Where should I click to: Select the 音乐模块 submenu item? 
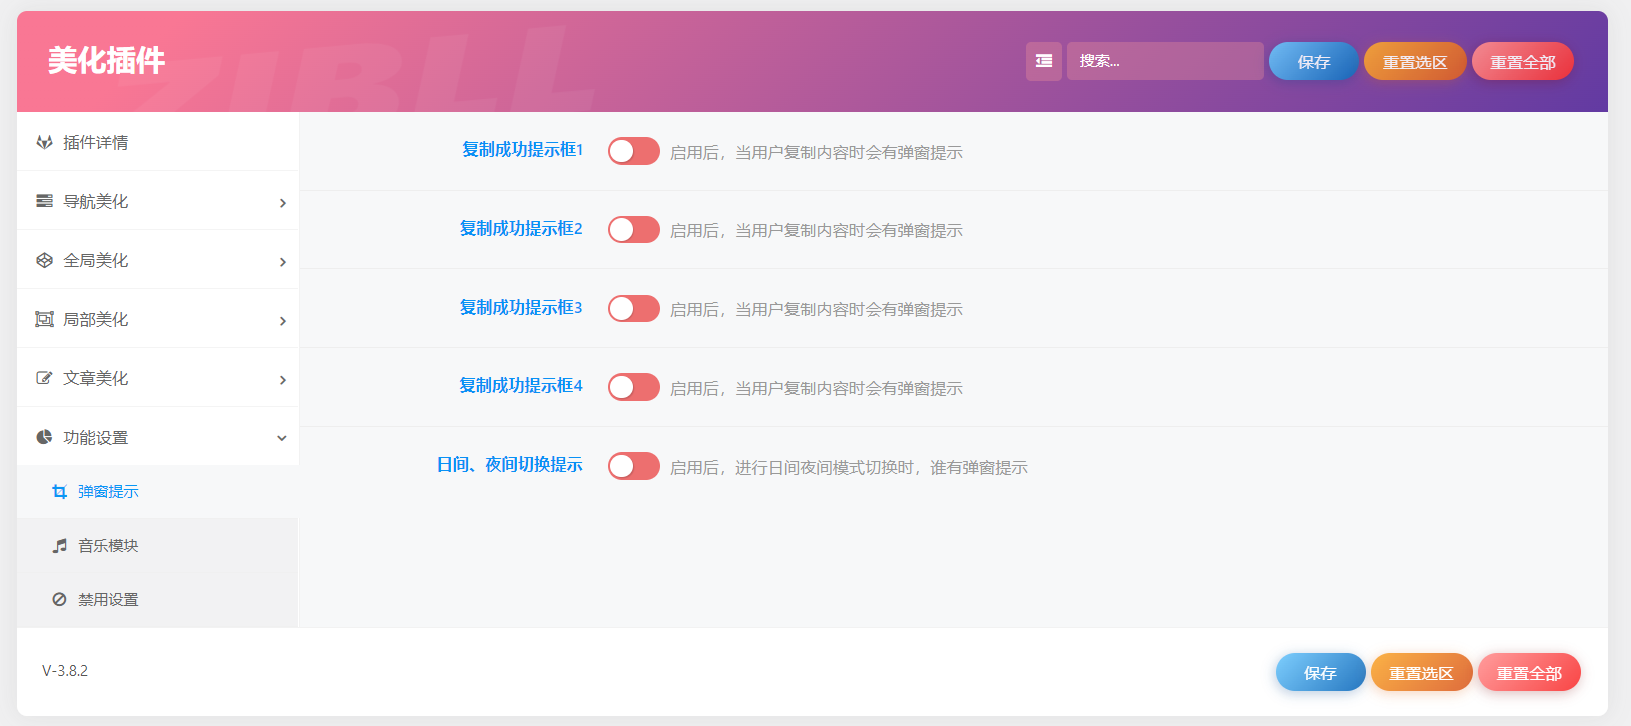[158, 546]
